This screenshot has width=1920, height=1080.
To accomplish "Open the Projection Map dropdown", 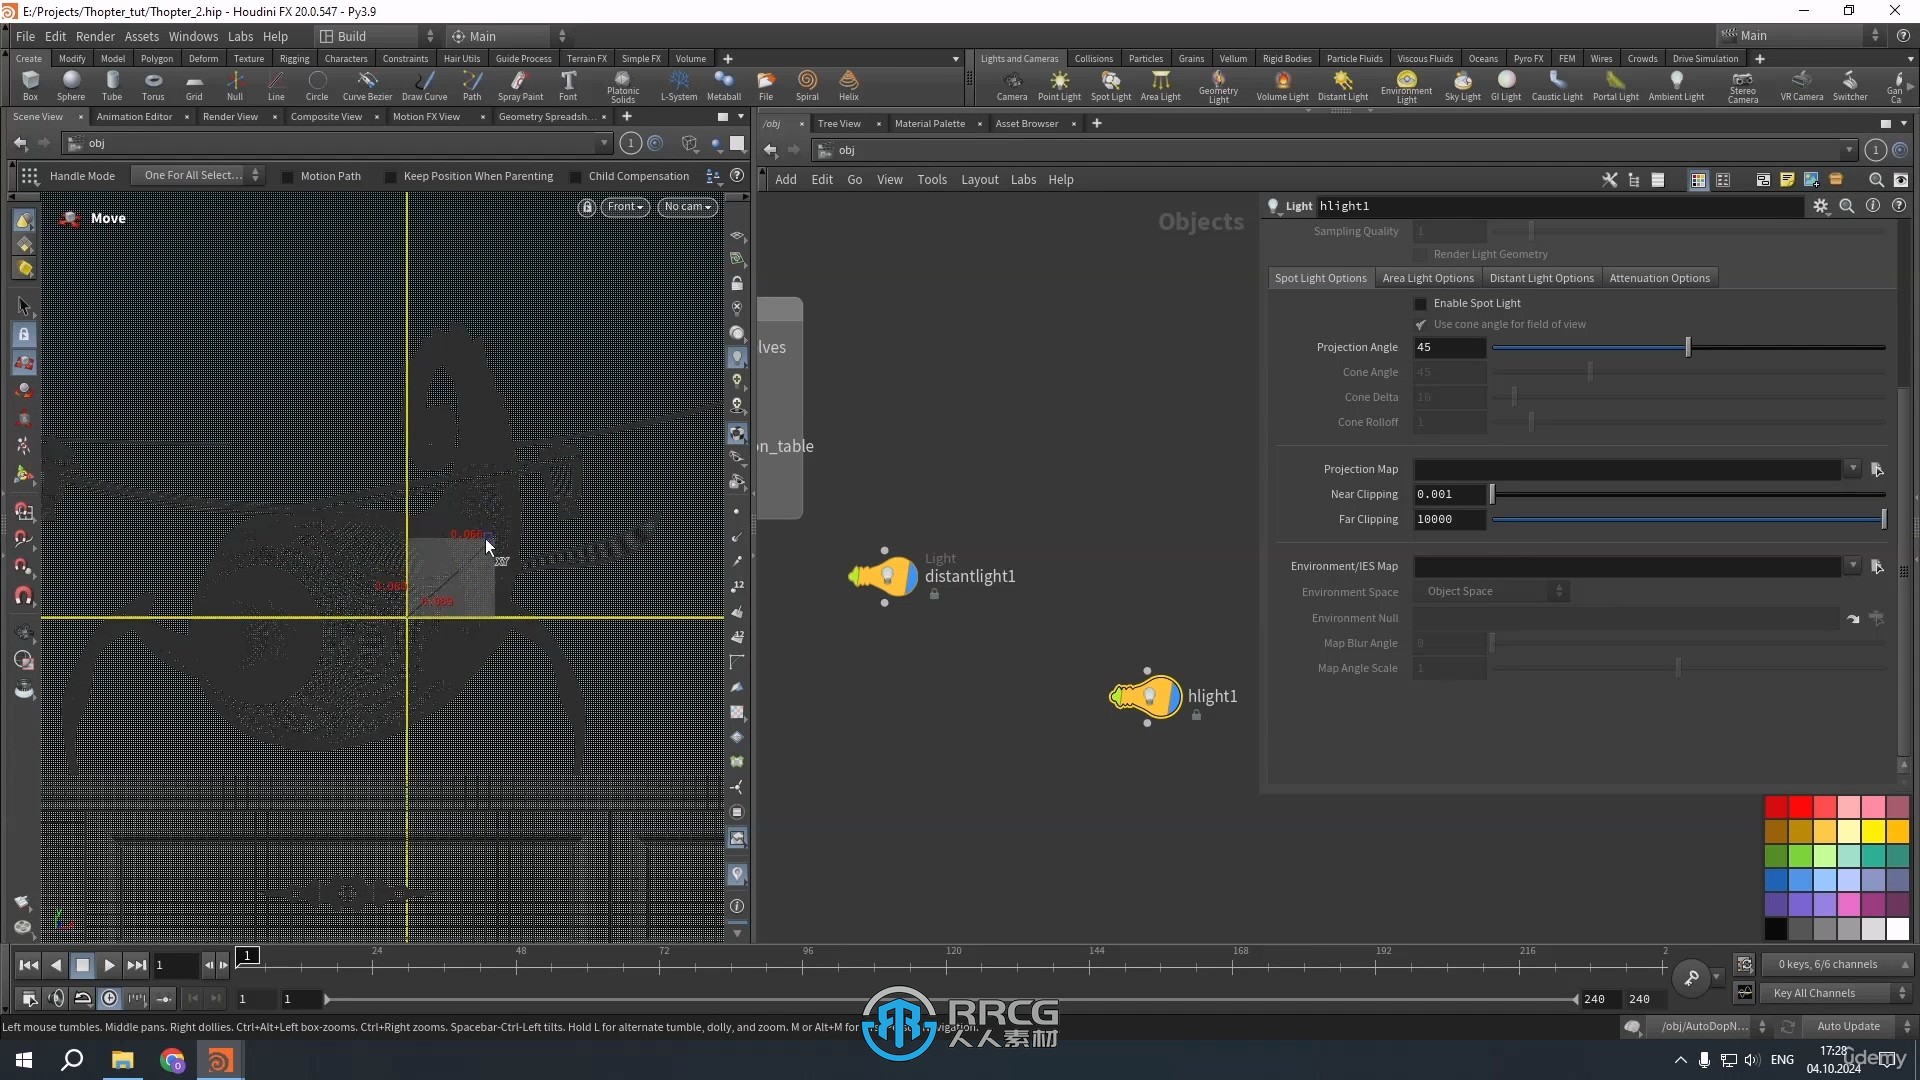I will tap(1853, 468).
